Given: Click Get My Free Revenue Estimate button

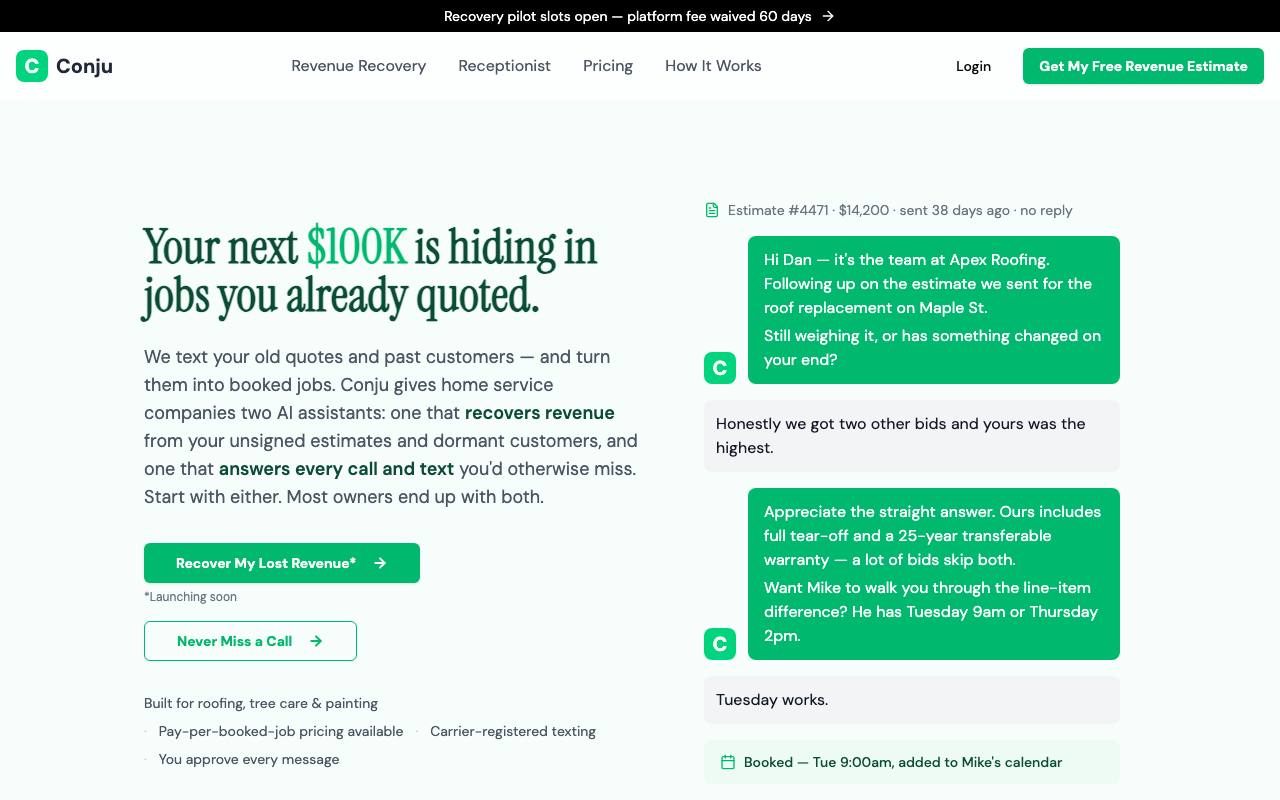Looking at the screenshot, I should click(1143, 66).
